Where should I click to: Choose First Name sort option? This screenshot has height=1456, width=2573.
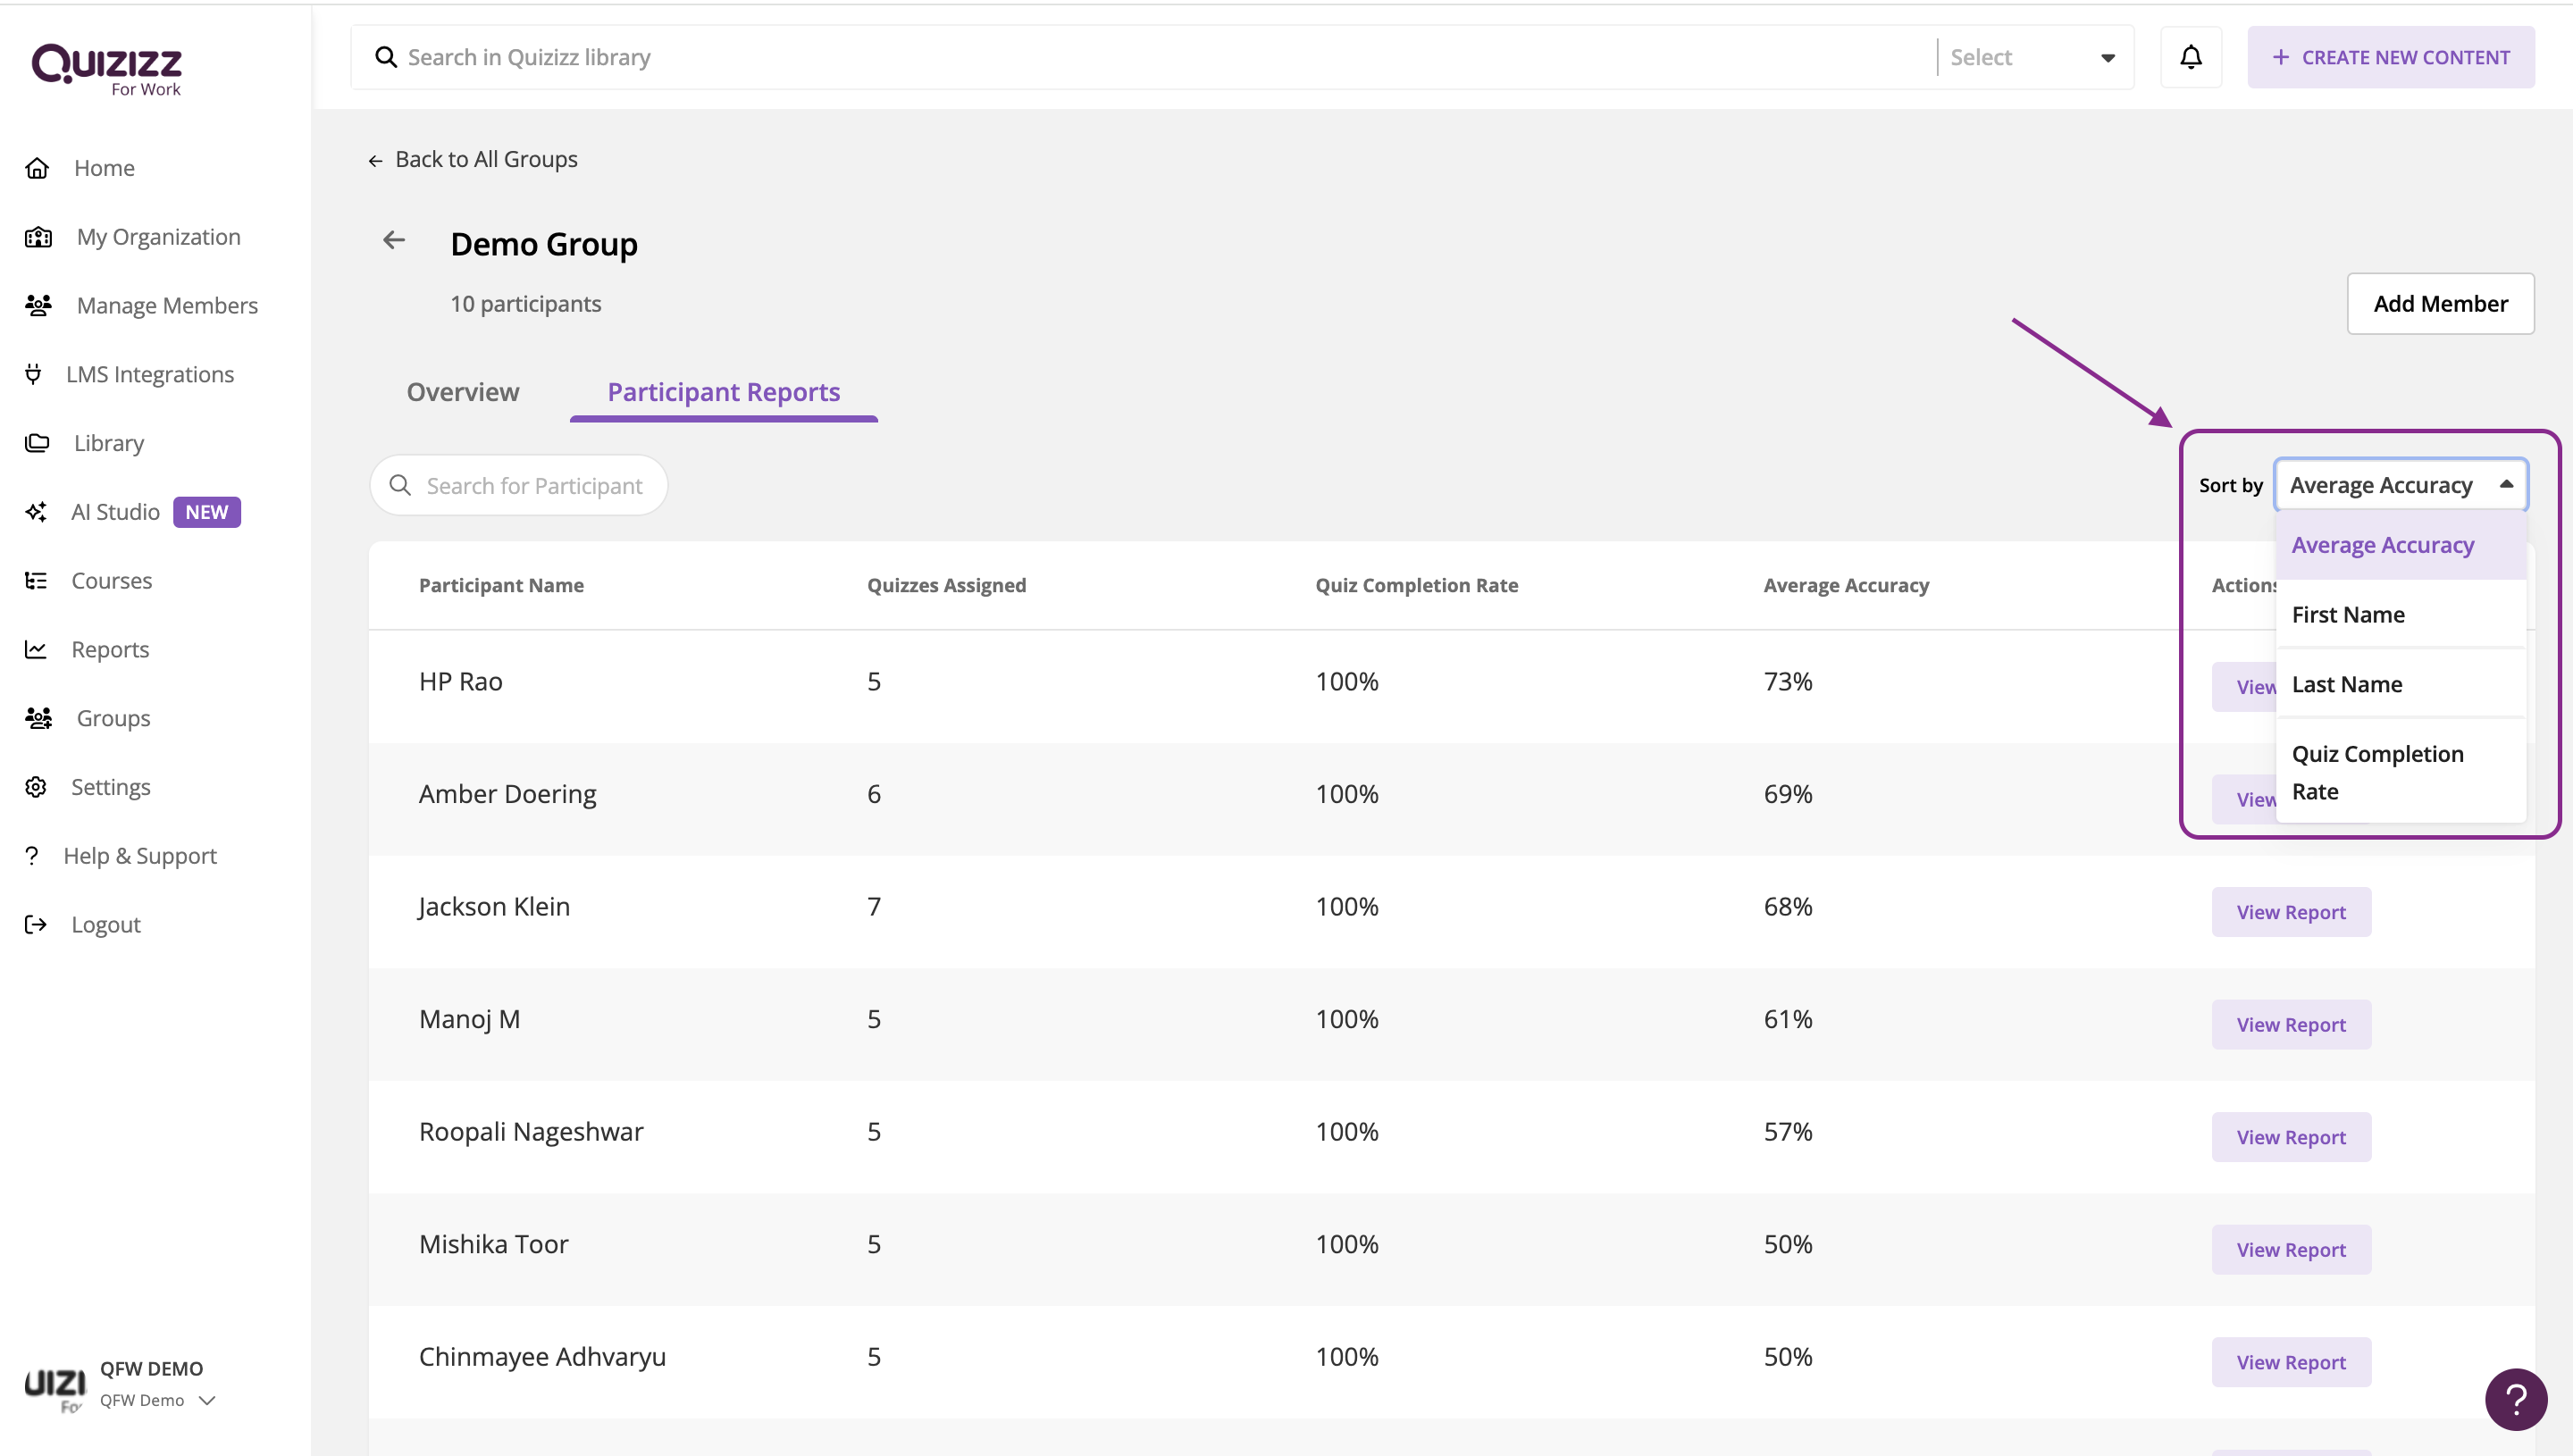2347,615
